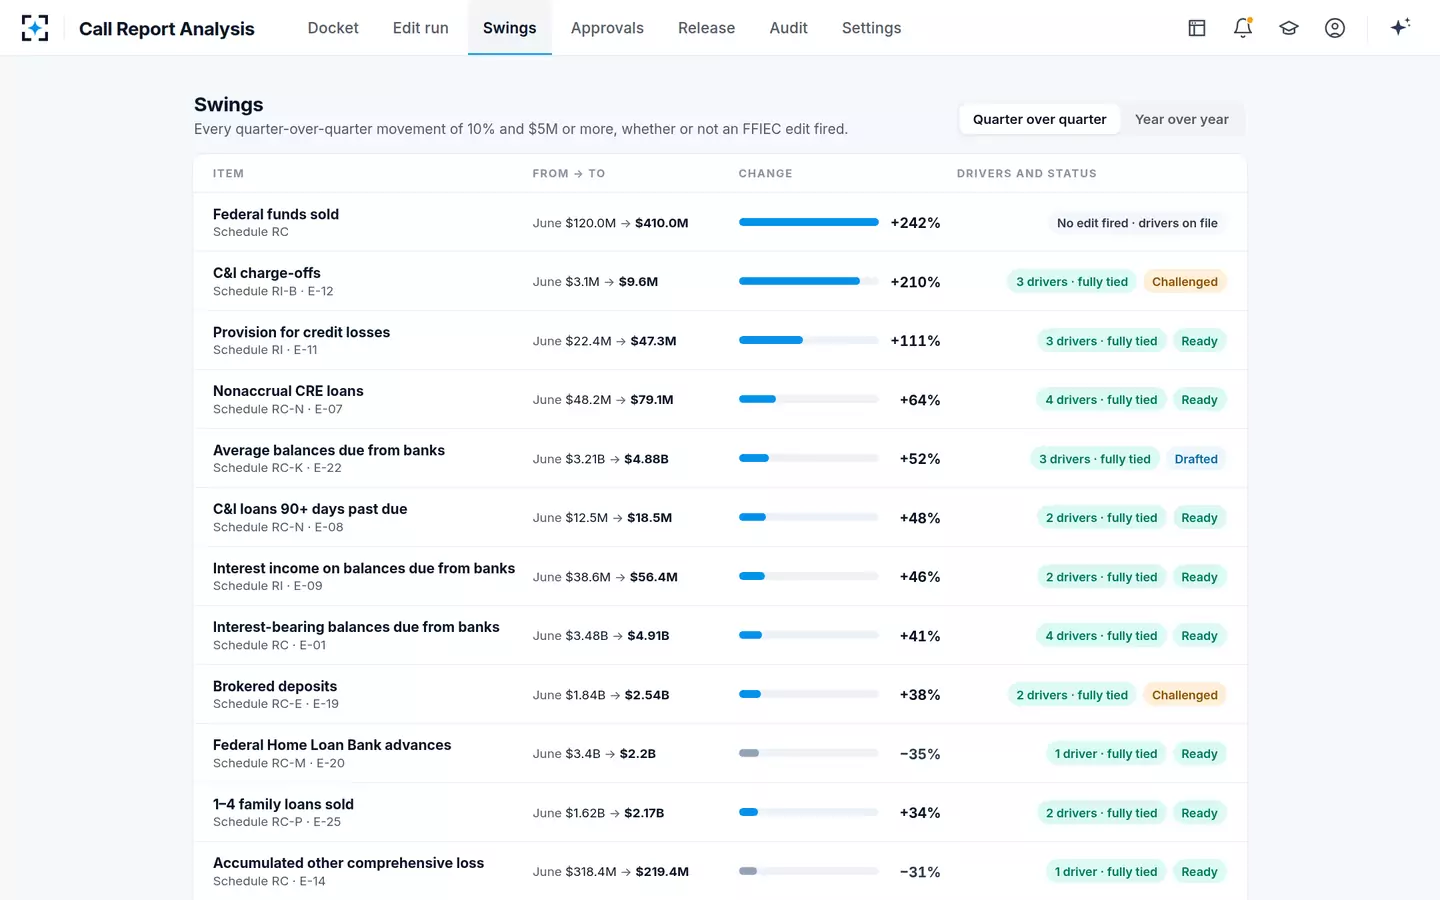Open the Edit run tab

[x=421, y=28]
